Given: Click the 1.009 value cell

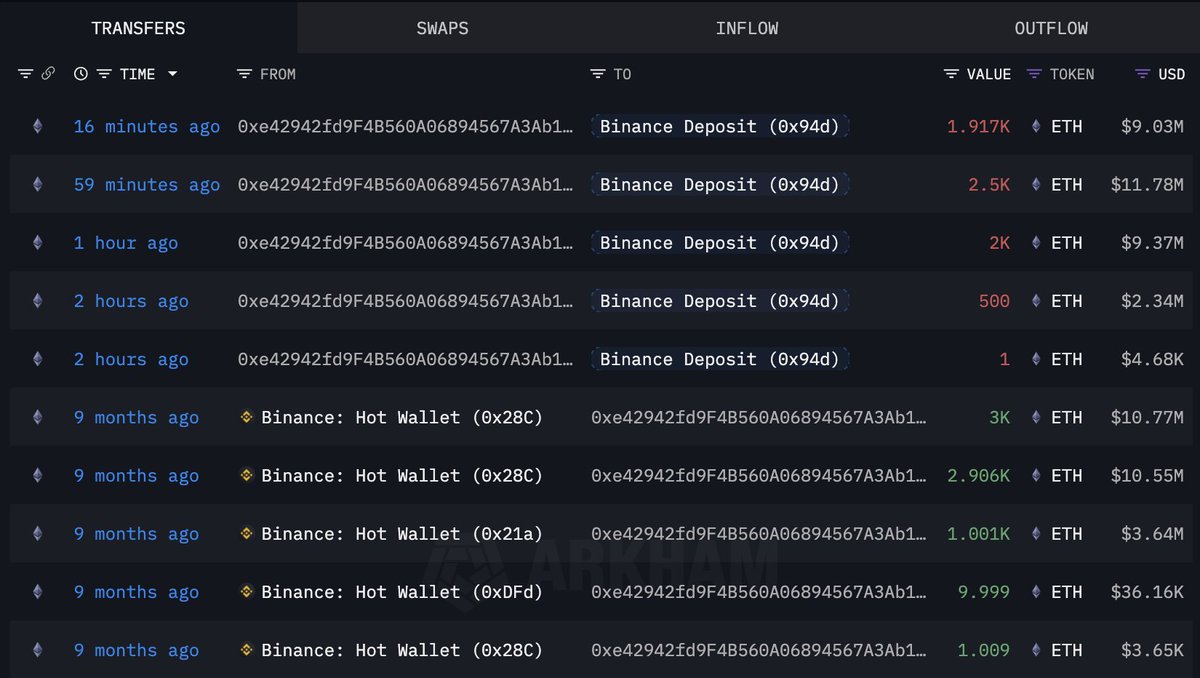Looking at the screenshot, I should point(984,650).
